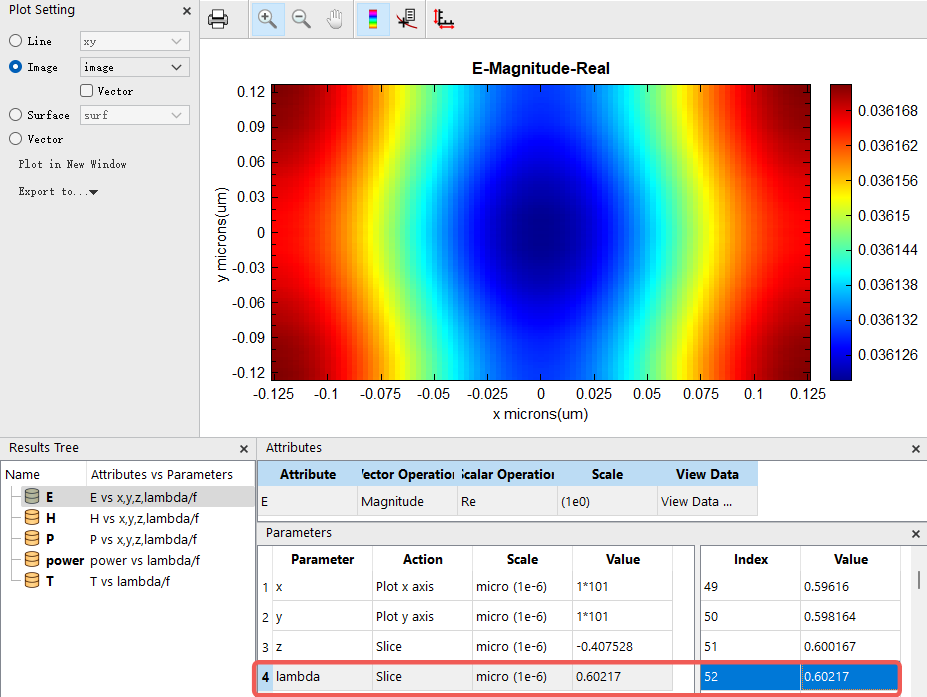Click the Parameter column header
Image resolution: width=927 pixels, height=697 pixels.
click(x=322, y=559)
